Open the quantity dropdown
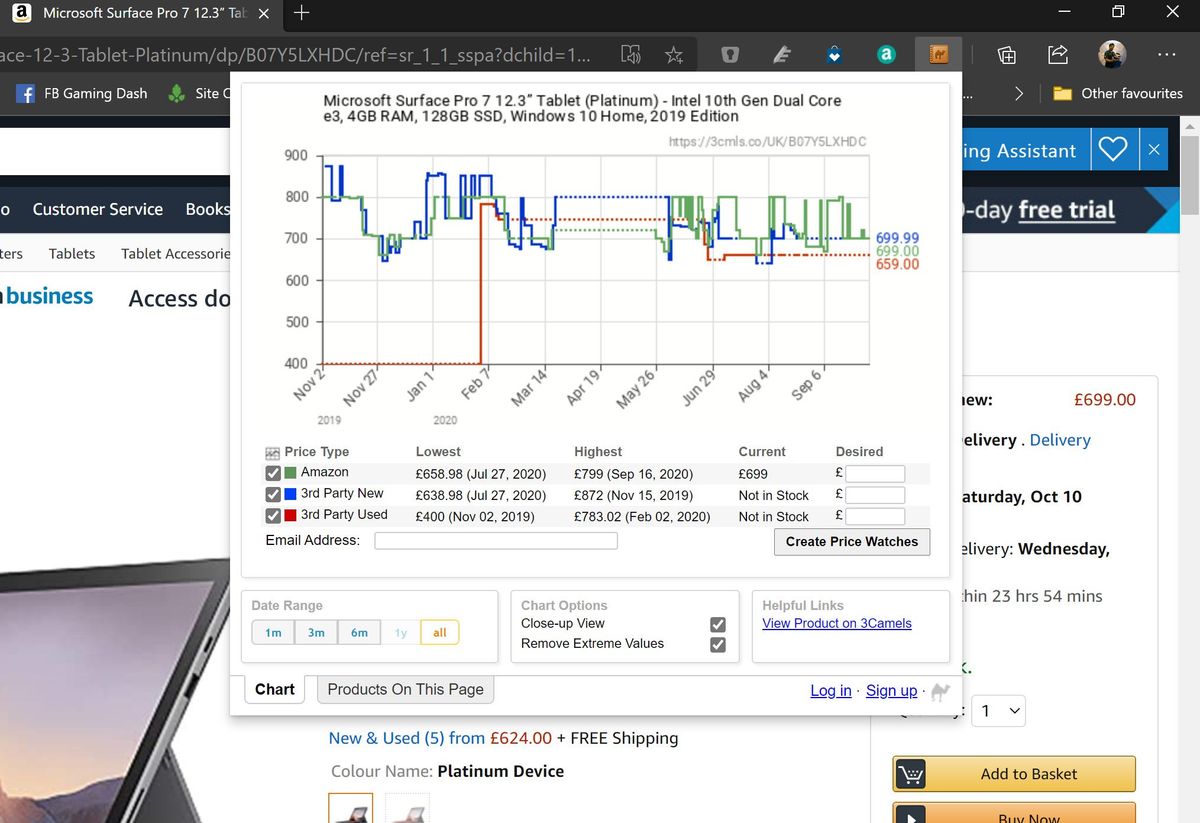This screenshot has height=823, width=1200. (x=998, y=711)
